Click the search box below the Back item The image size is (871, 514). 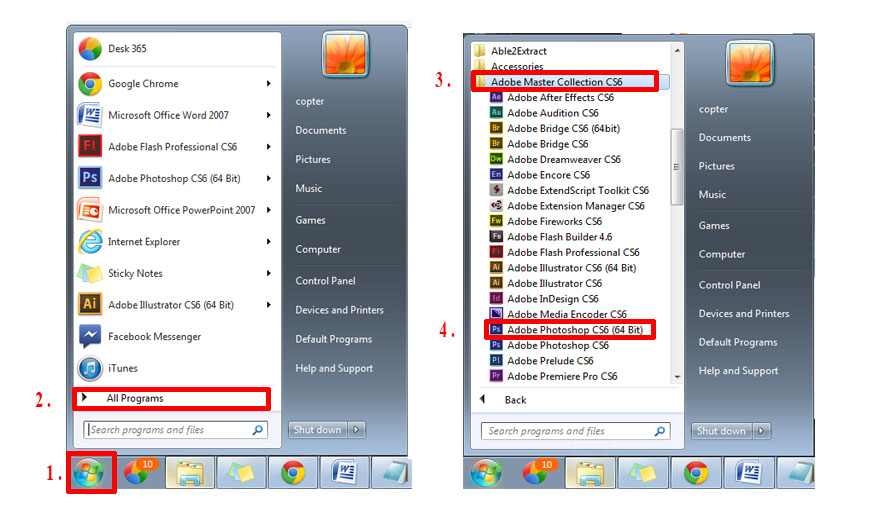click(570, 431)
